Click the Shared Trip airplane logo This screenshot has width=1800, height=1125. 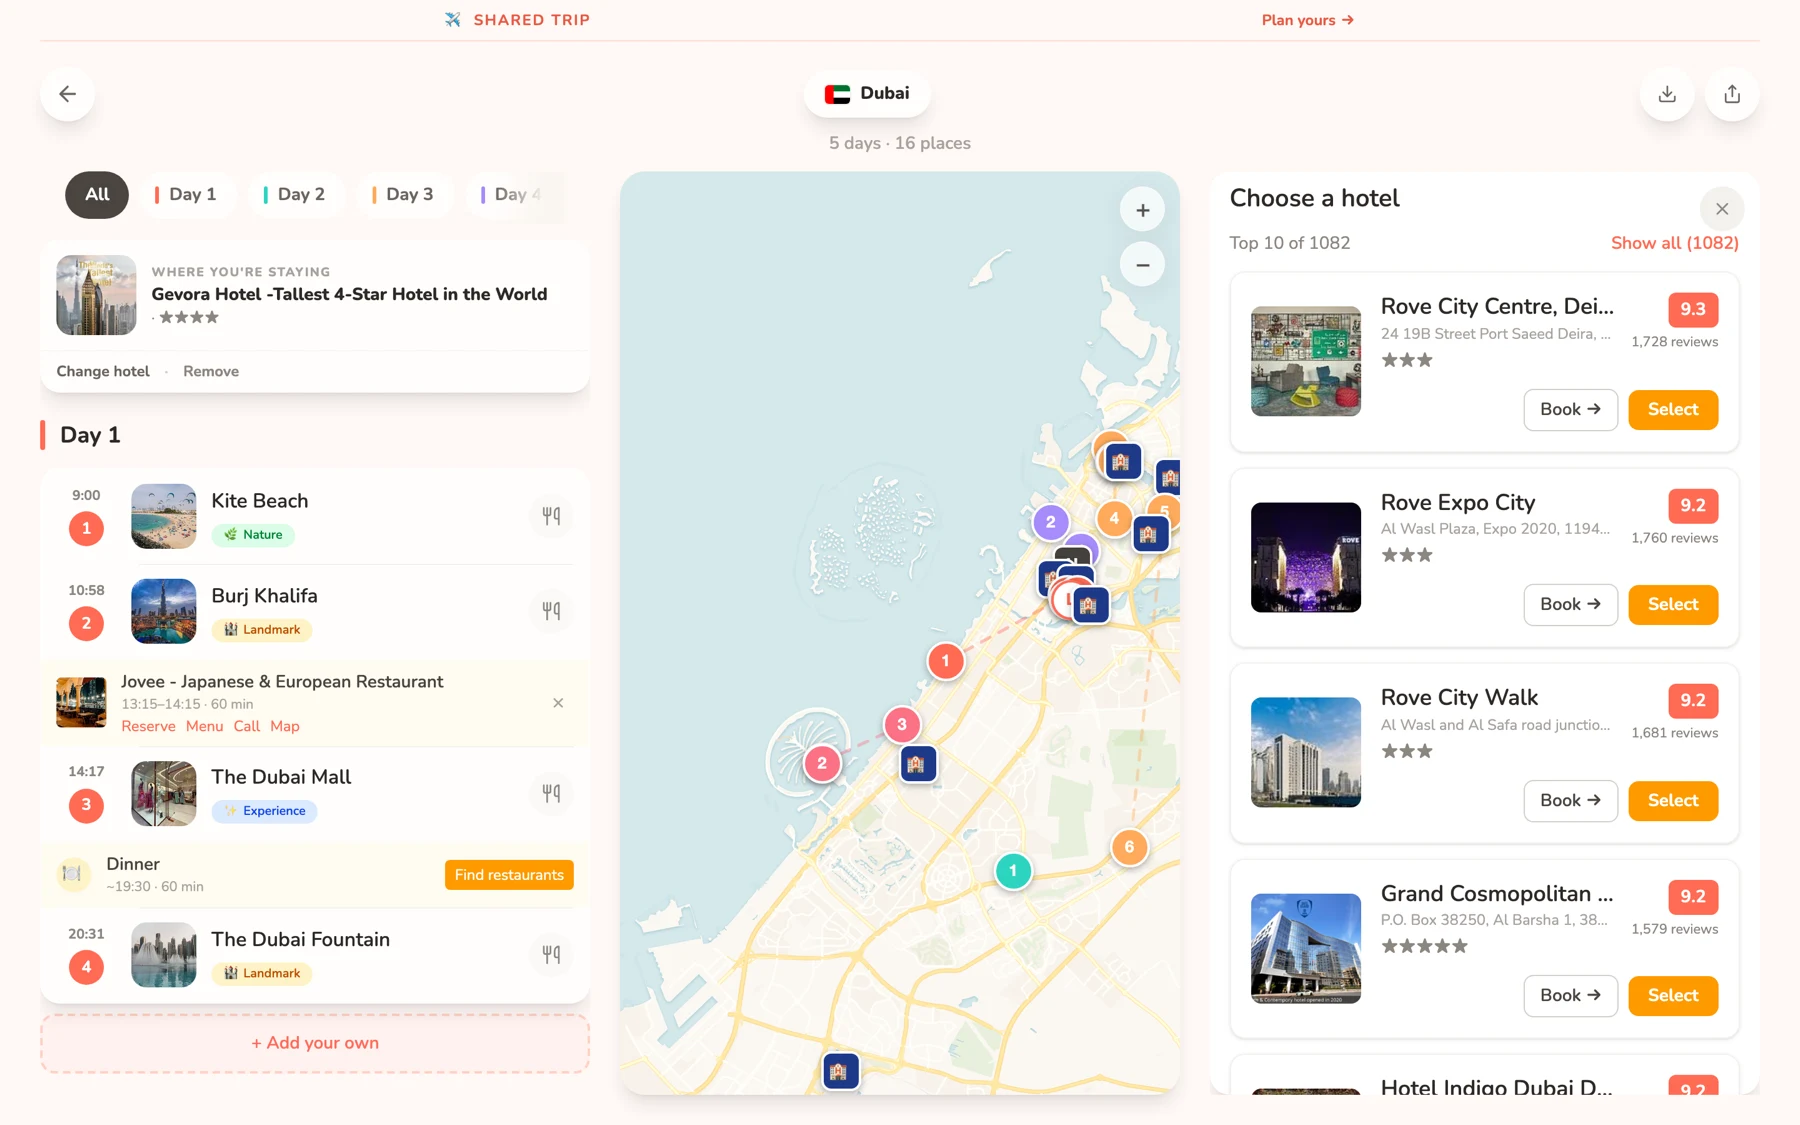[453, 20]
